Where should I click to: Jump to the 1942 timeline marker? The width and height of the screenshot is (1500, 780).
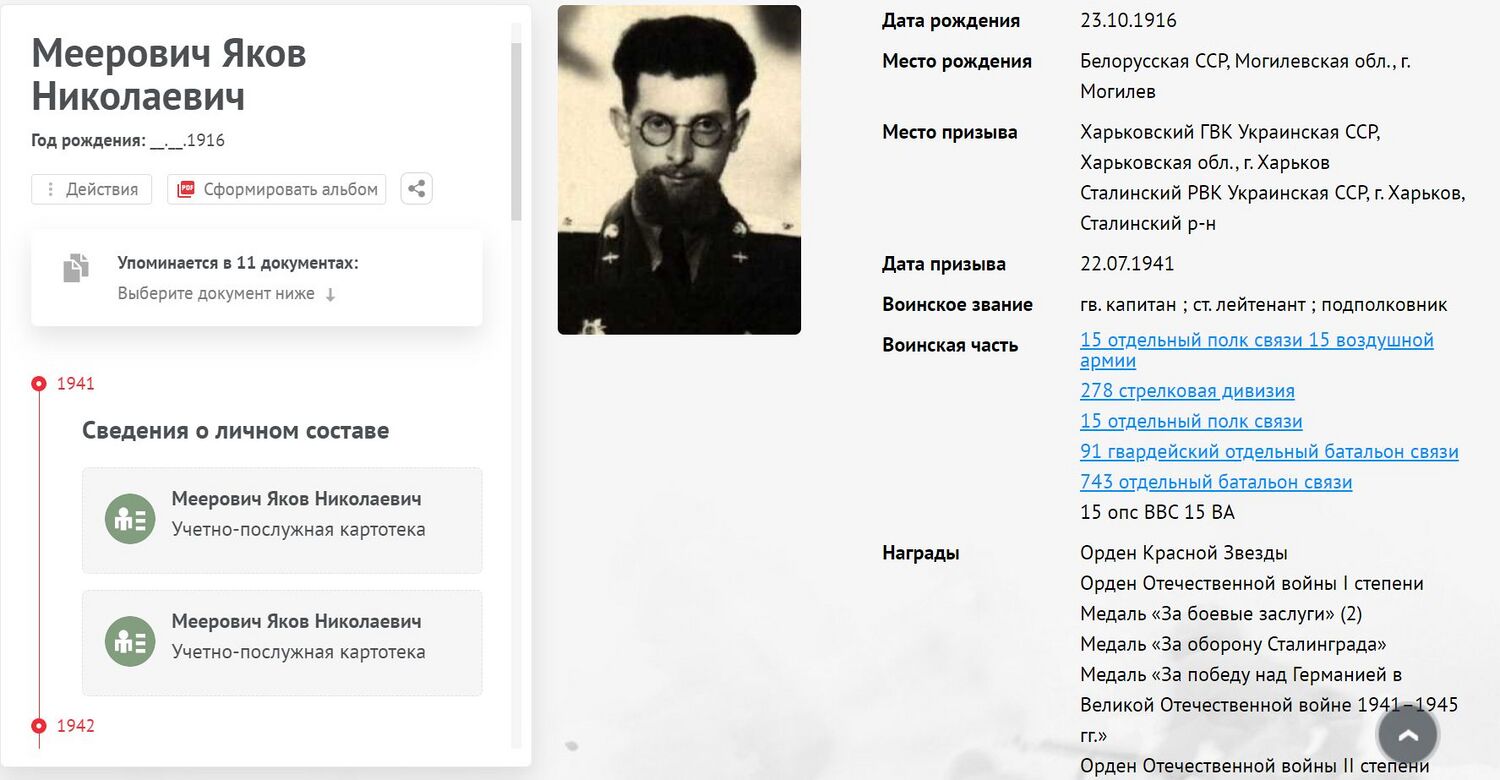(x=39, y=726)
